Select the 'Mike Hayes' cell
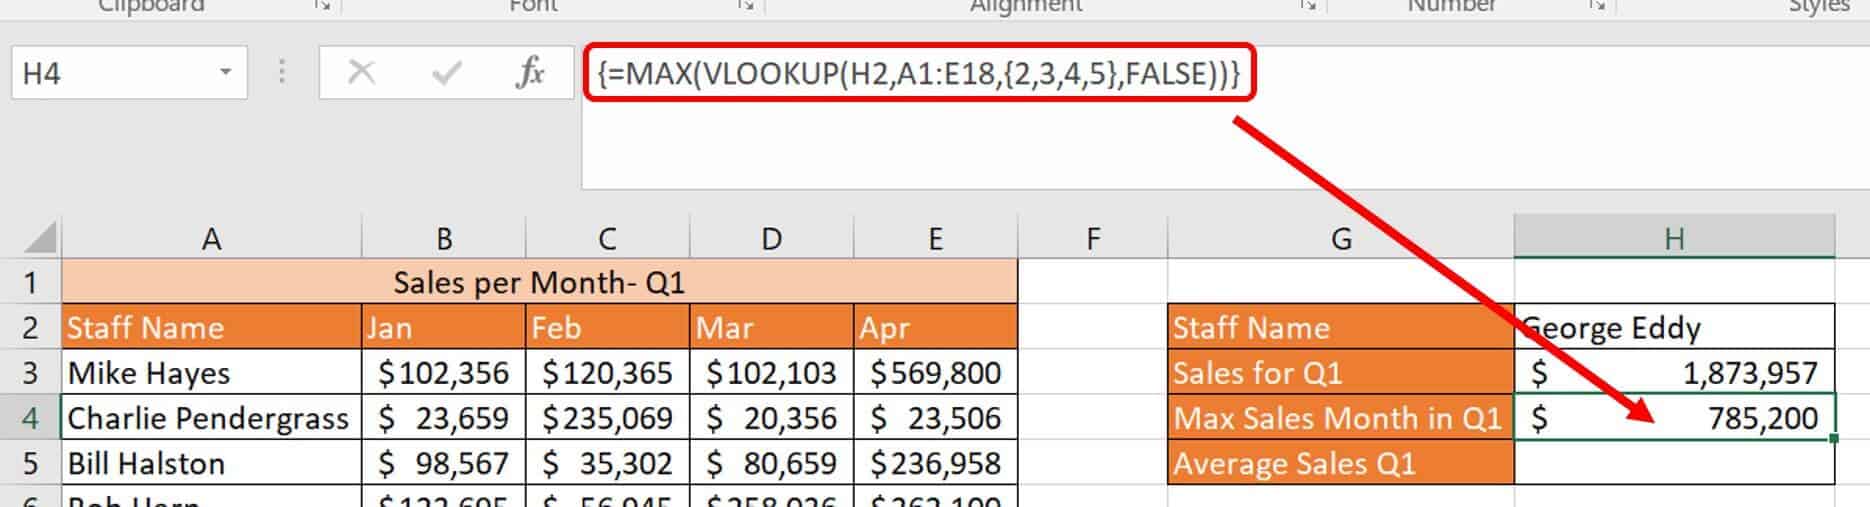The image size is (1870, 507). (211, 372)
